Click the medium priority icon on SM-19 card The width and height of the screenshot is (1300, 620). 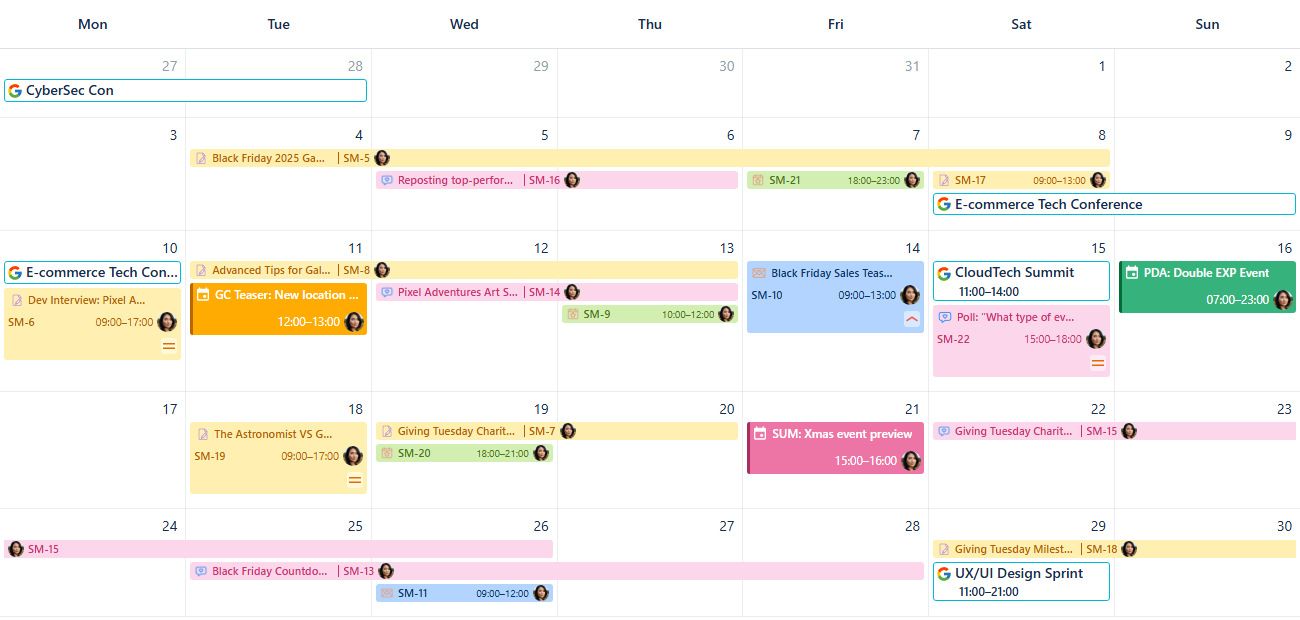click(x=354, y=480)
